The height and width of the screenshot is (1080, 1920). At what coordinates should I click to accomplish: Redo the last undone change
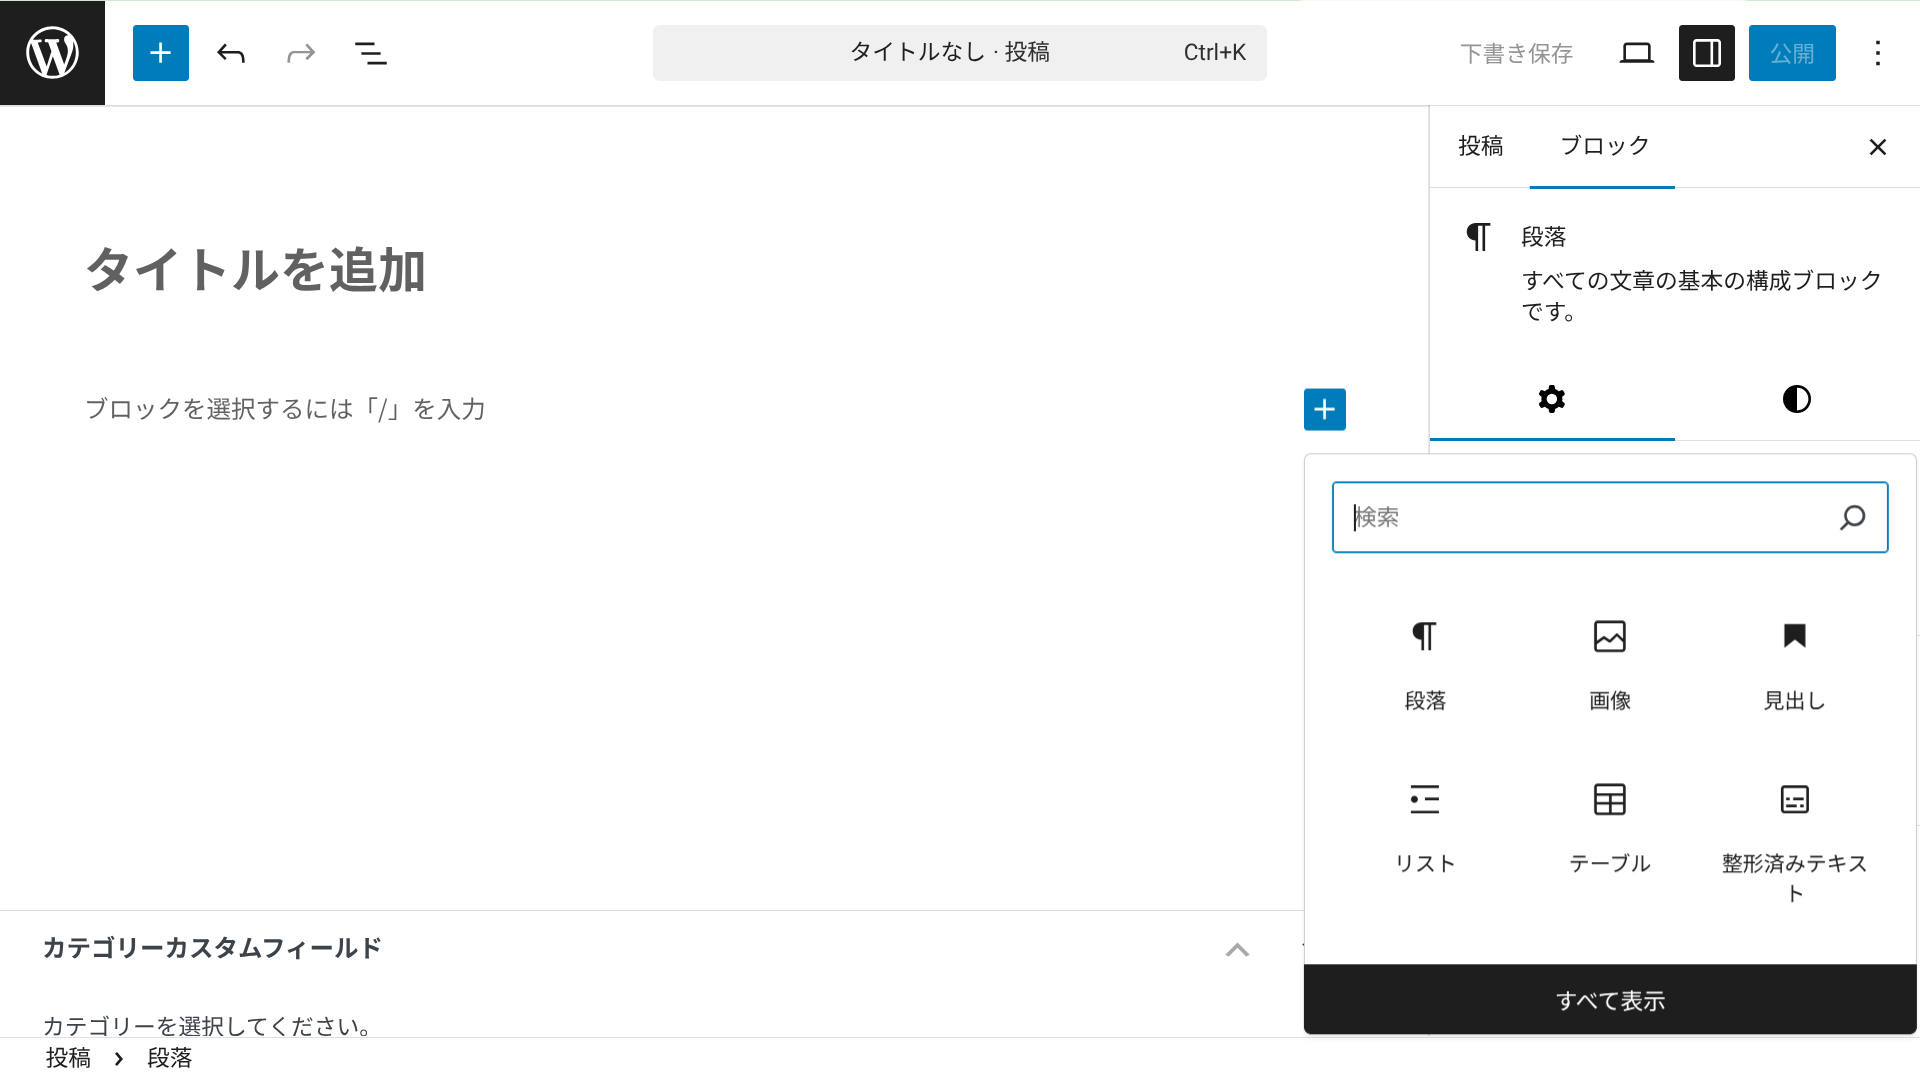coord(300,53)
